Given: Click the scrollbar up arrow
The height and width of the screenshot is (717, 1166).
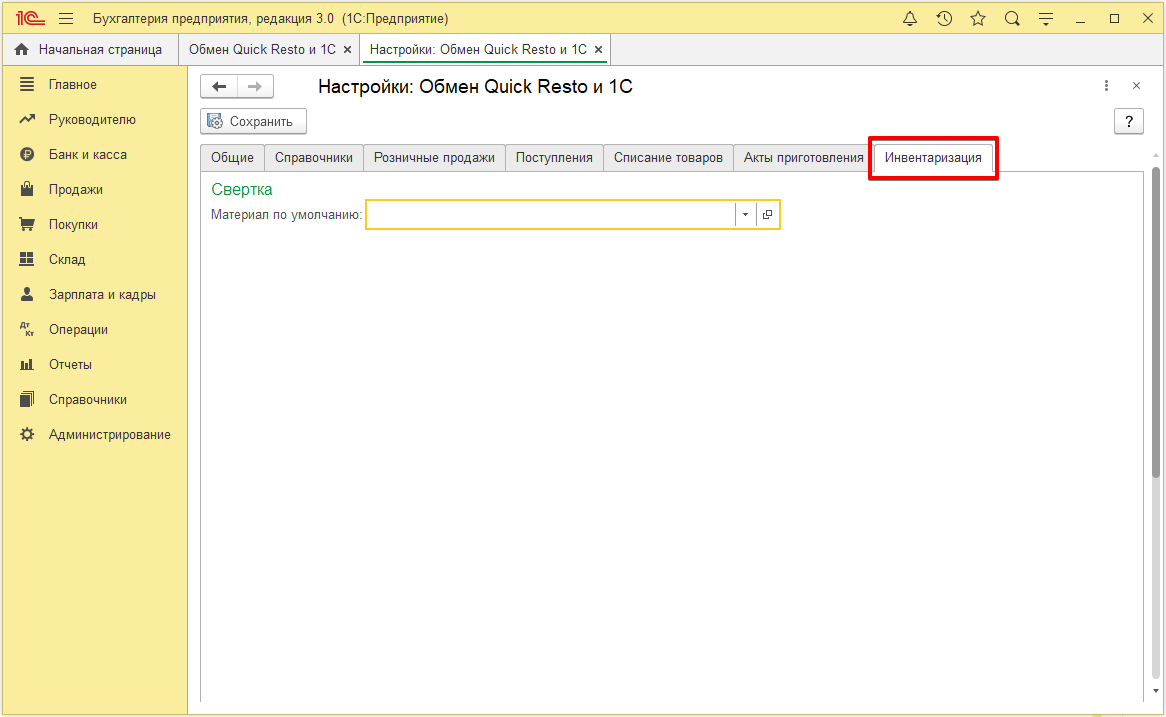Looking at the screenshot, I should [x=1156, y=155].
